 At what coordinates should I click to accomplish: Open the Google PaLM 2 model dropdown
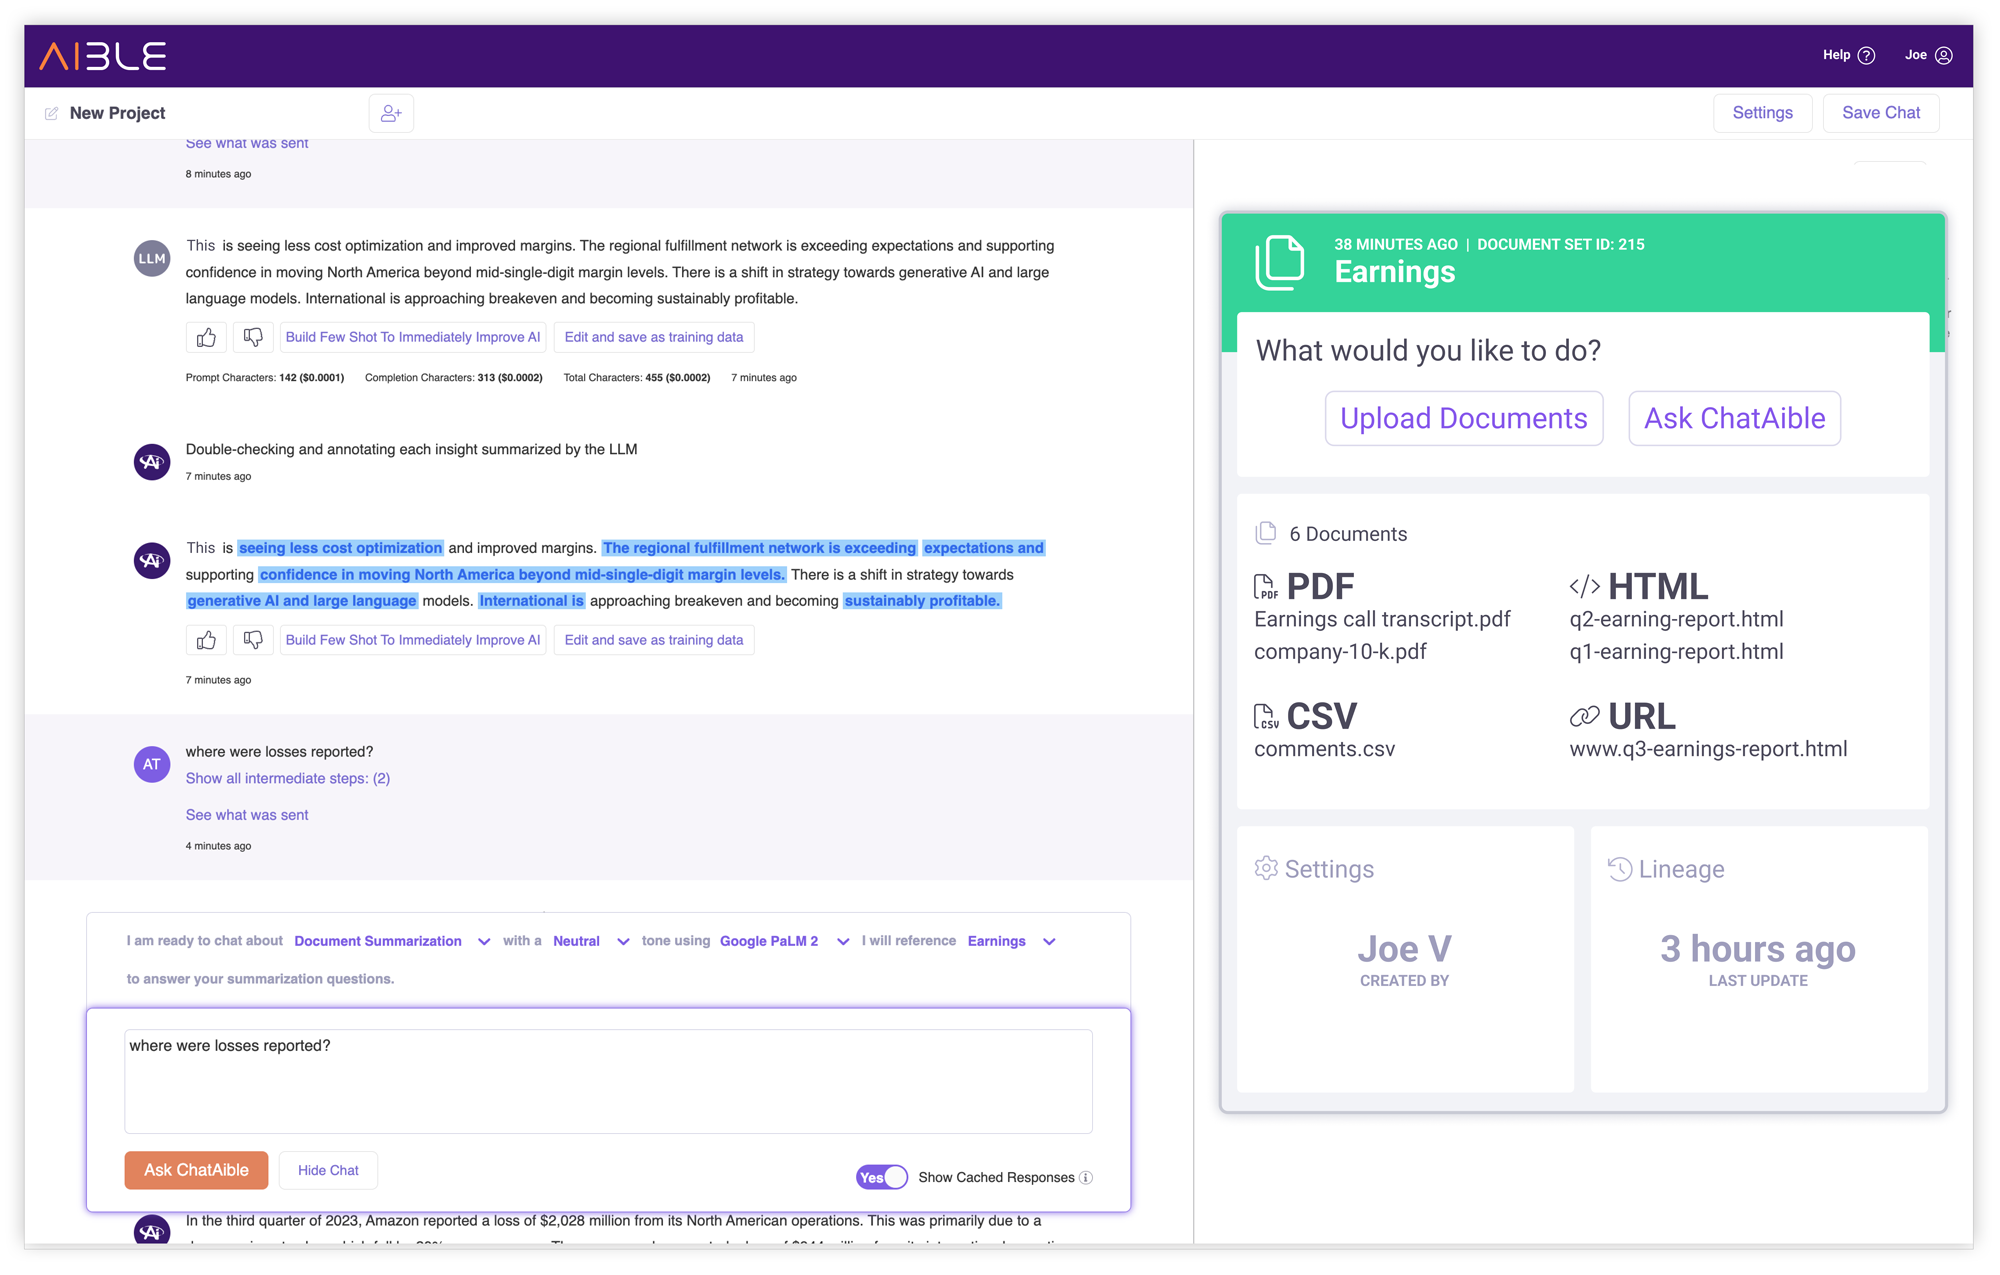[x=784, y=941]
